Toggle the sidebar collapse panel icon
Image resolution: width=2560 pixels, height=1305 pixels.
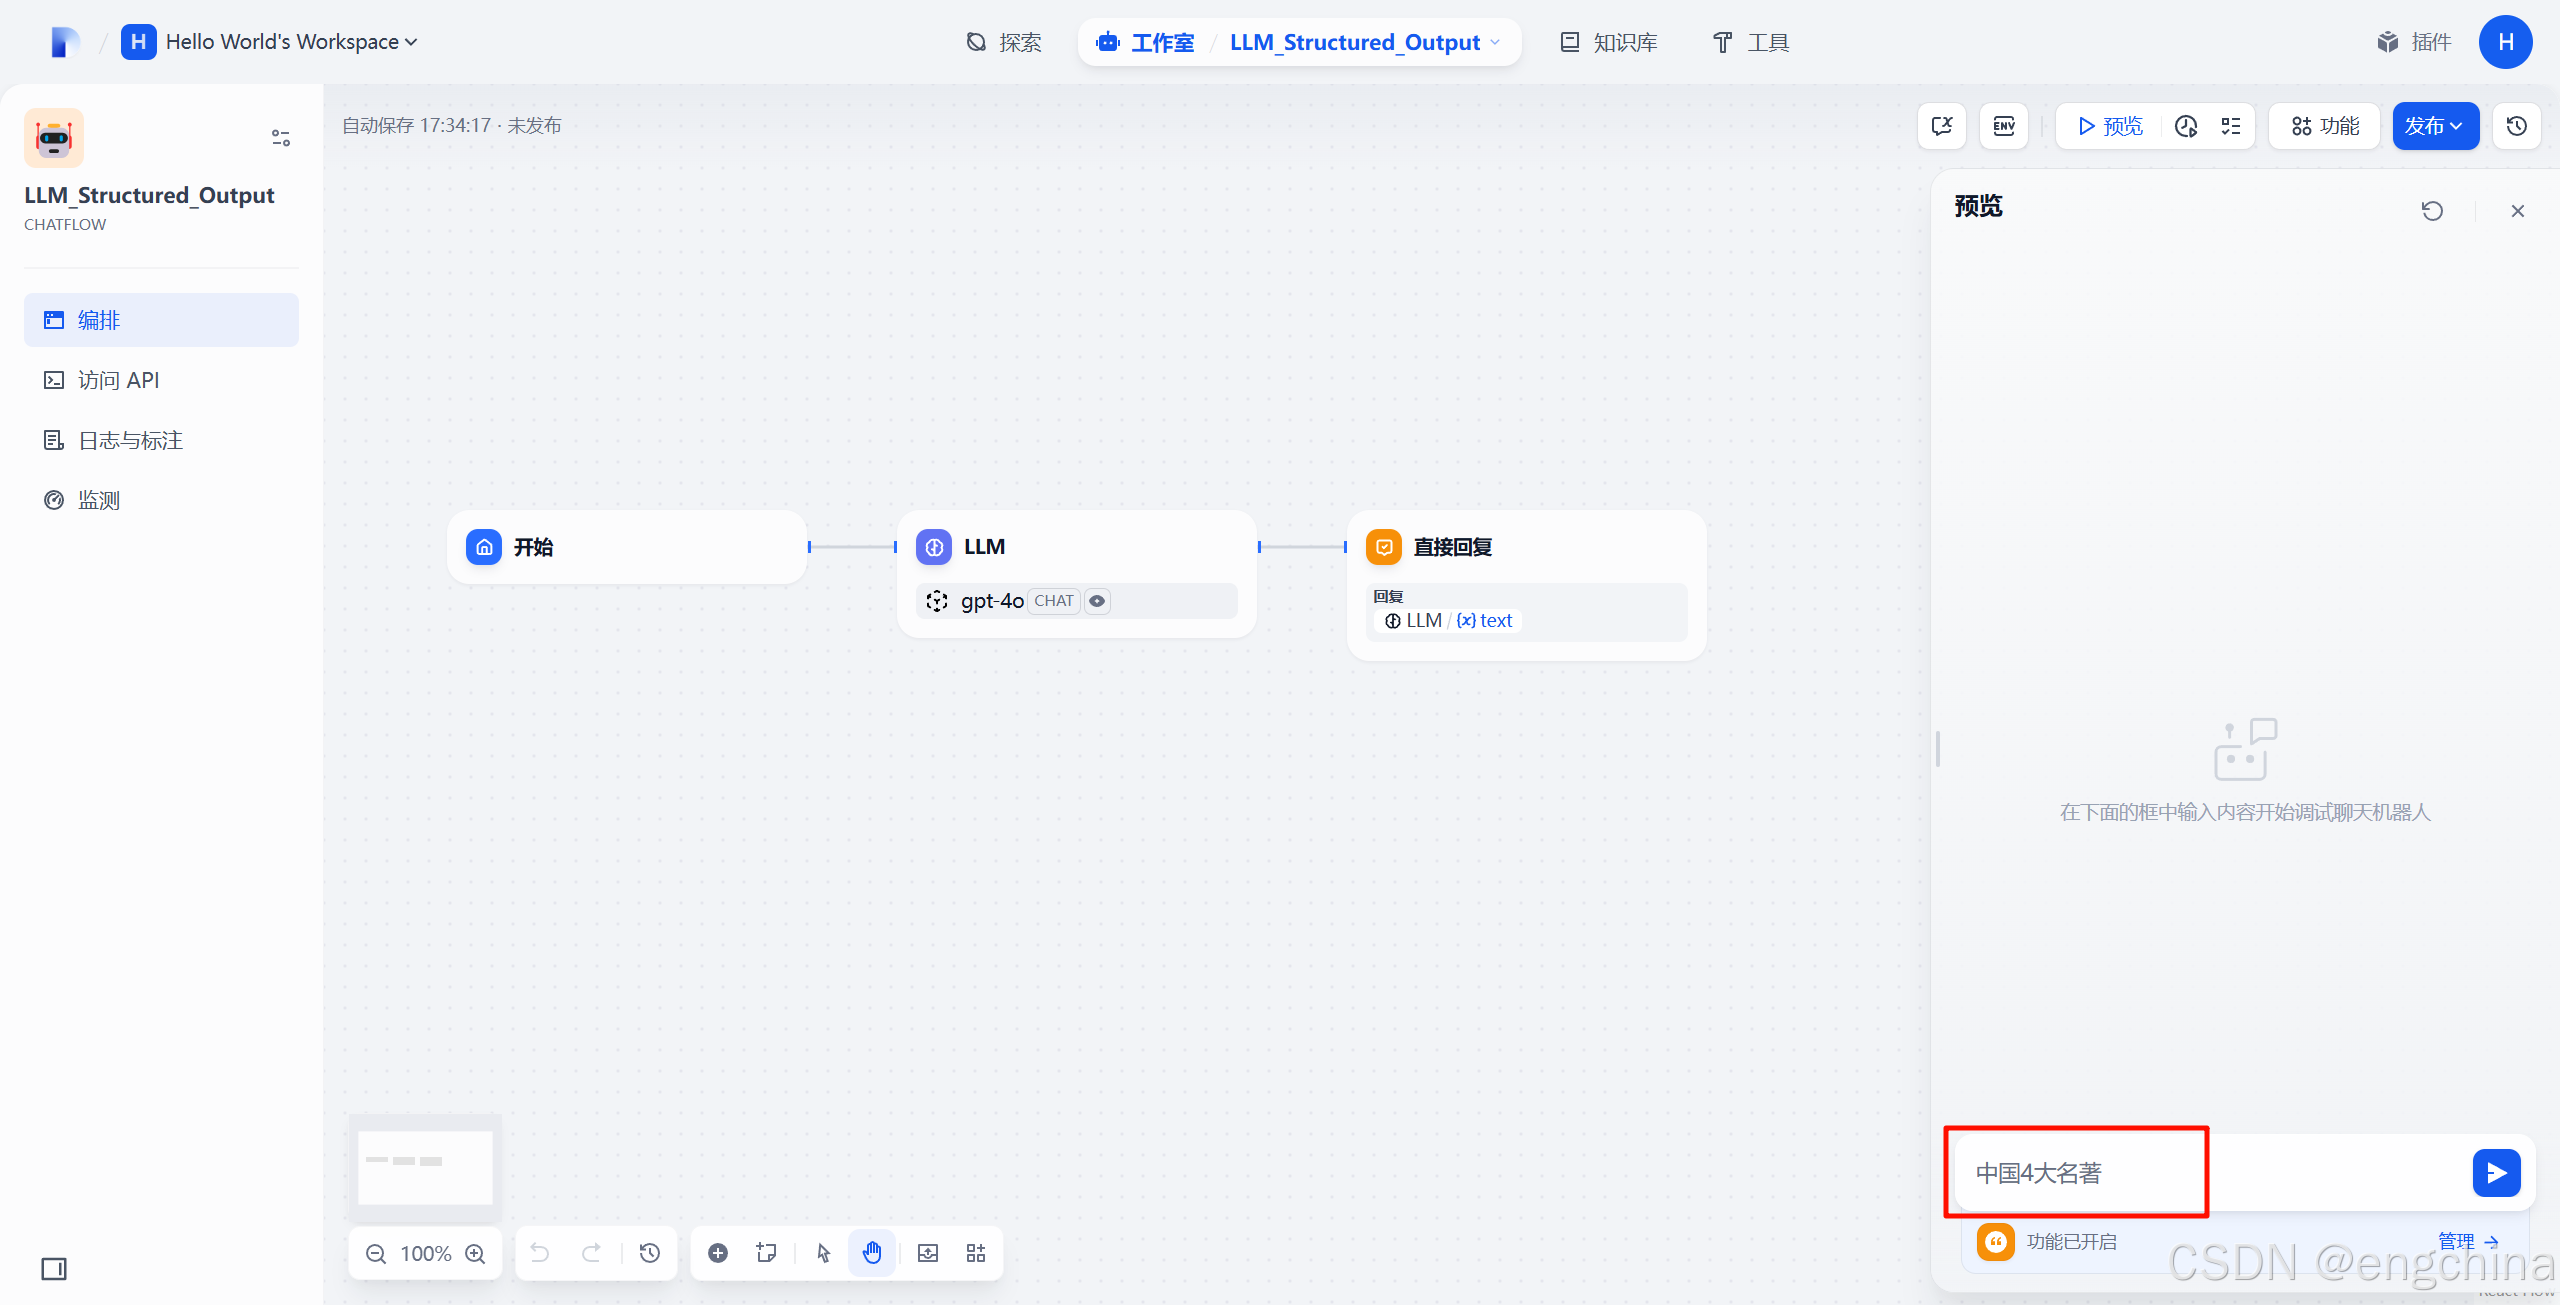pos(54,1269)
